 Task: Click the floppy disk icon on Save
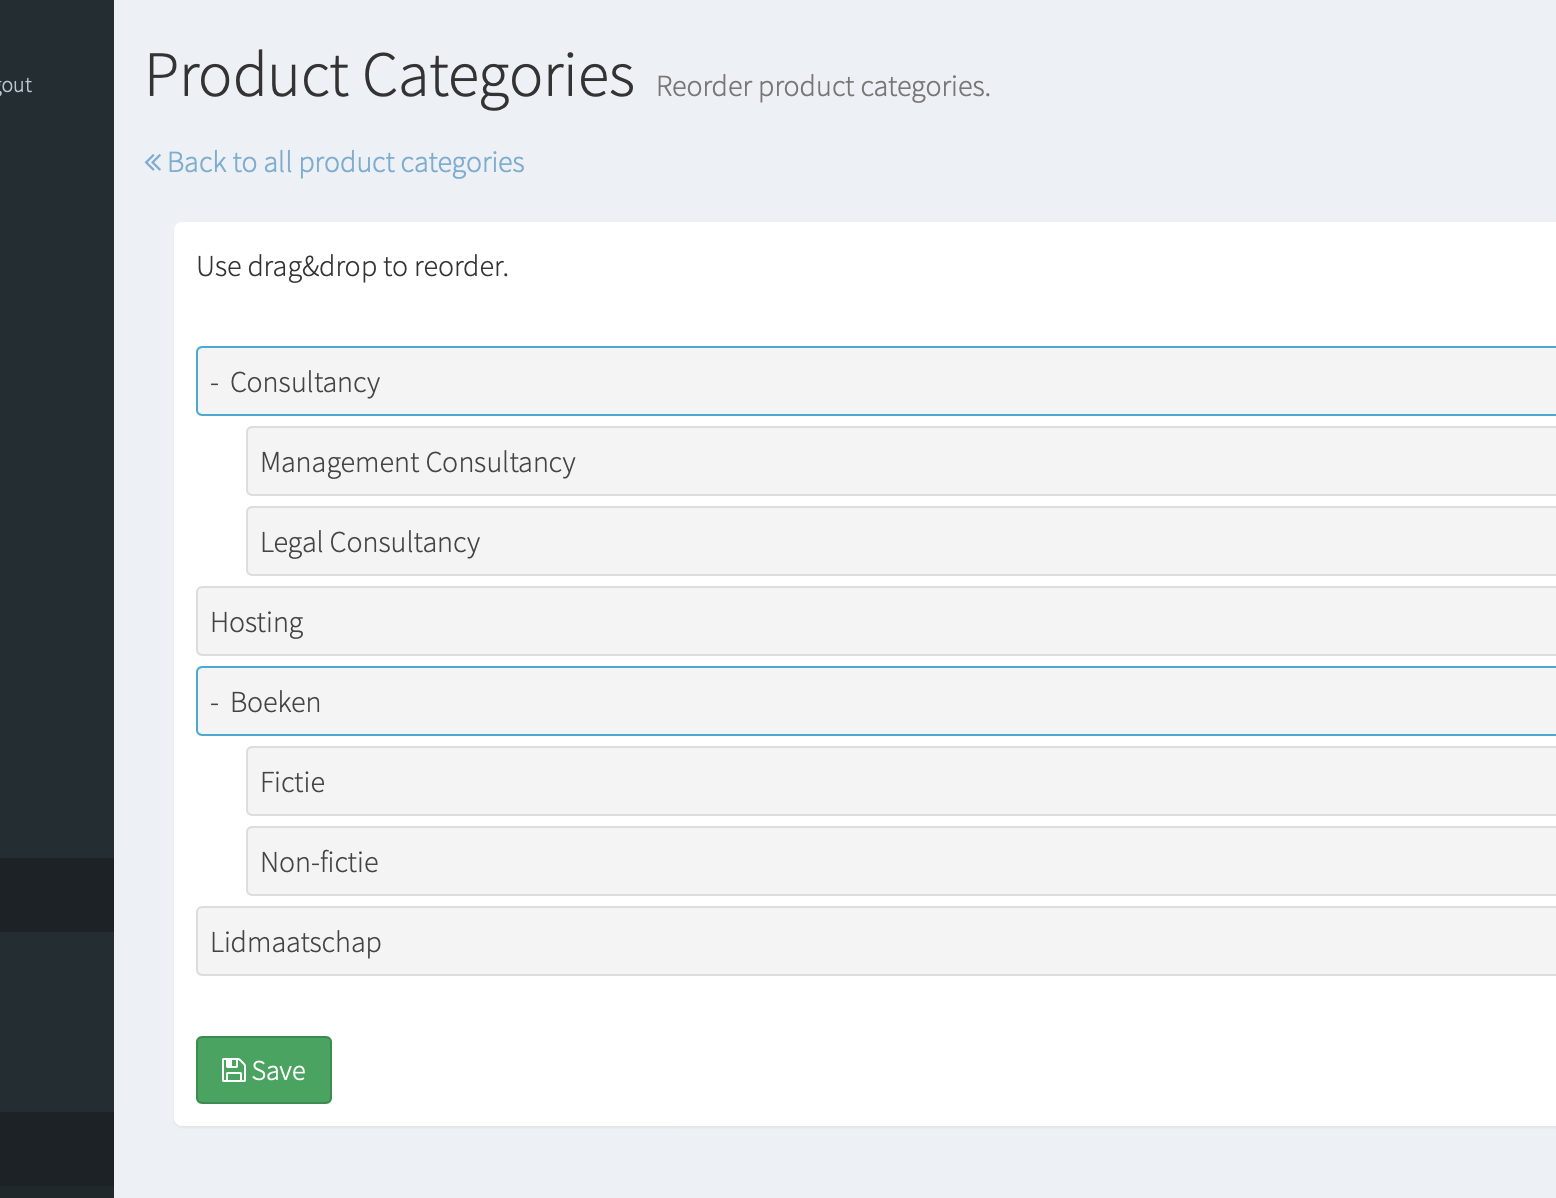click(x=233, y=1071)
